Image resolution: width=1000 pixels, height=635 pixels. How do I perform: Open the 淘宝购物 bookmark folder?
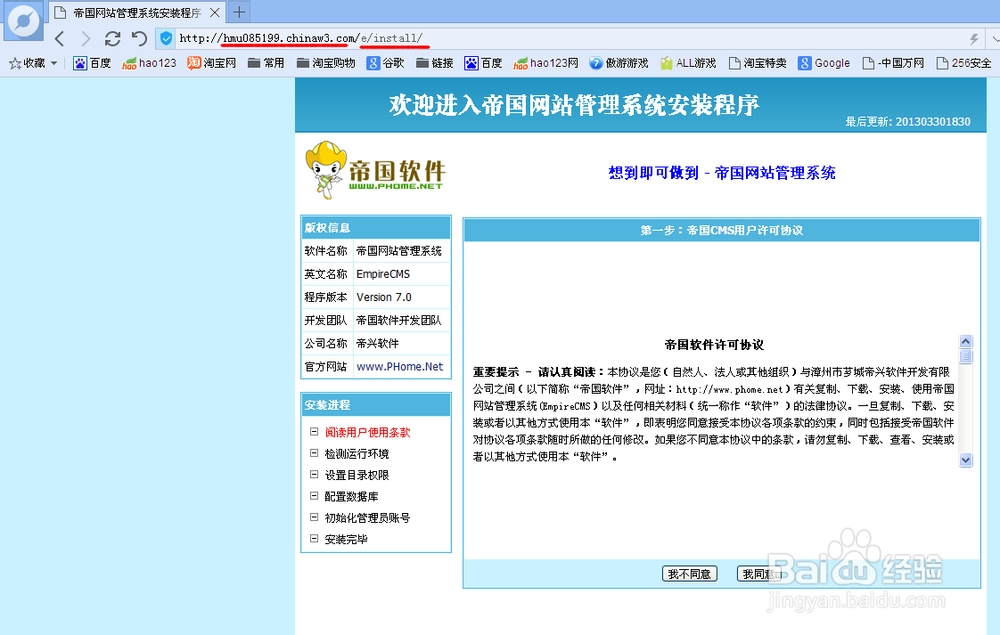(x=326, y=63)
